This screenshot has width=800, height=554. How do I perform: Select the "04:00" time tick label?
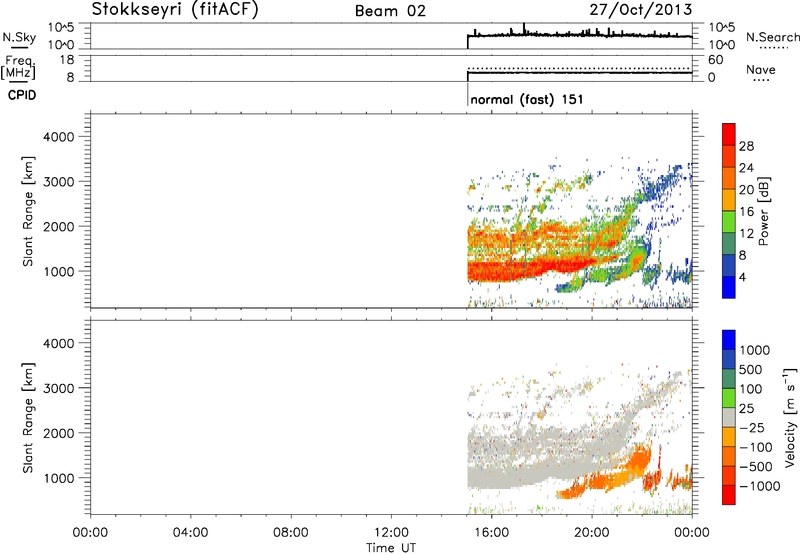click(190, 533)
